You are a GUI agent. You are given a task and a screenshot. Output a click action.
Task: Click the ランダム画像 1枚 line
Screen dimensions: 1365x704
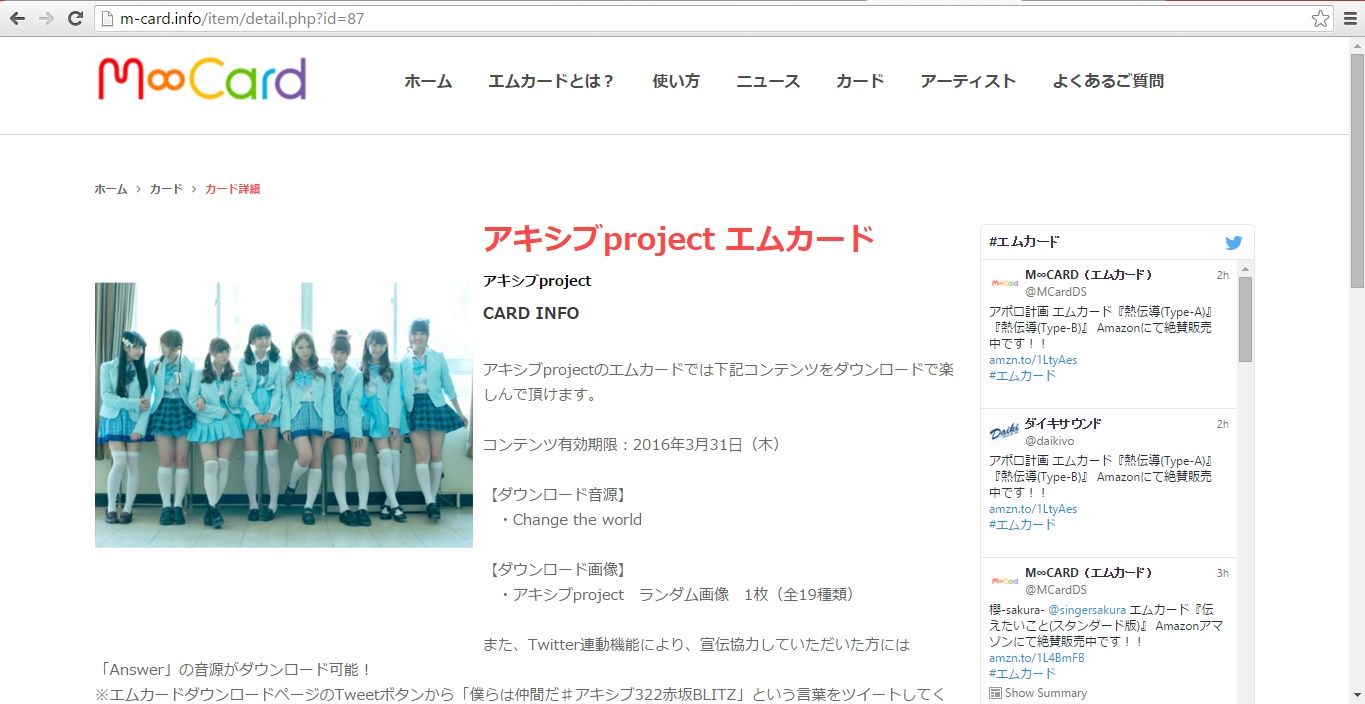tap(679, 595)
